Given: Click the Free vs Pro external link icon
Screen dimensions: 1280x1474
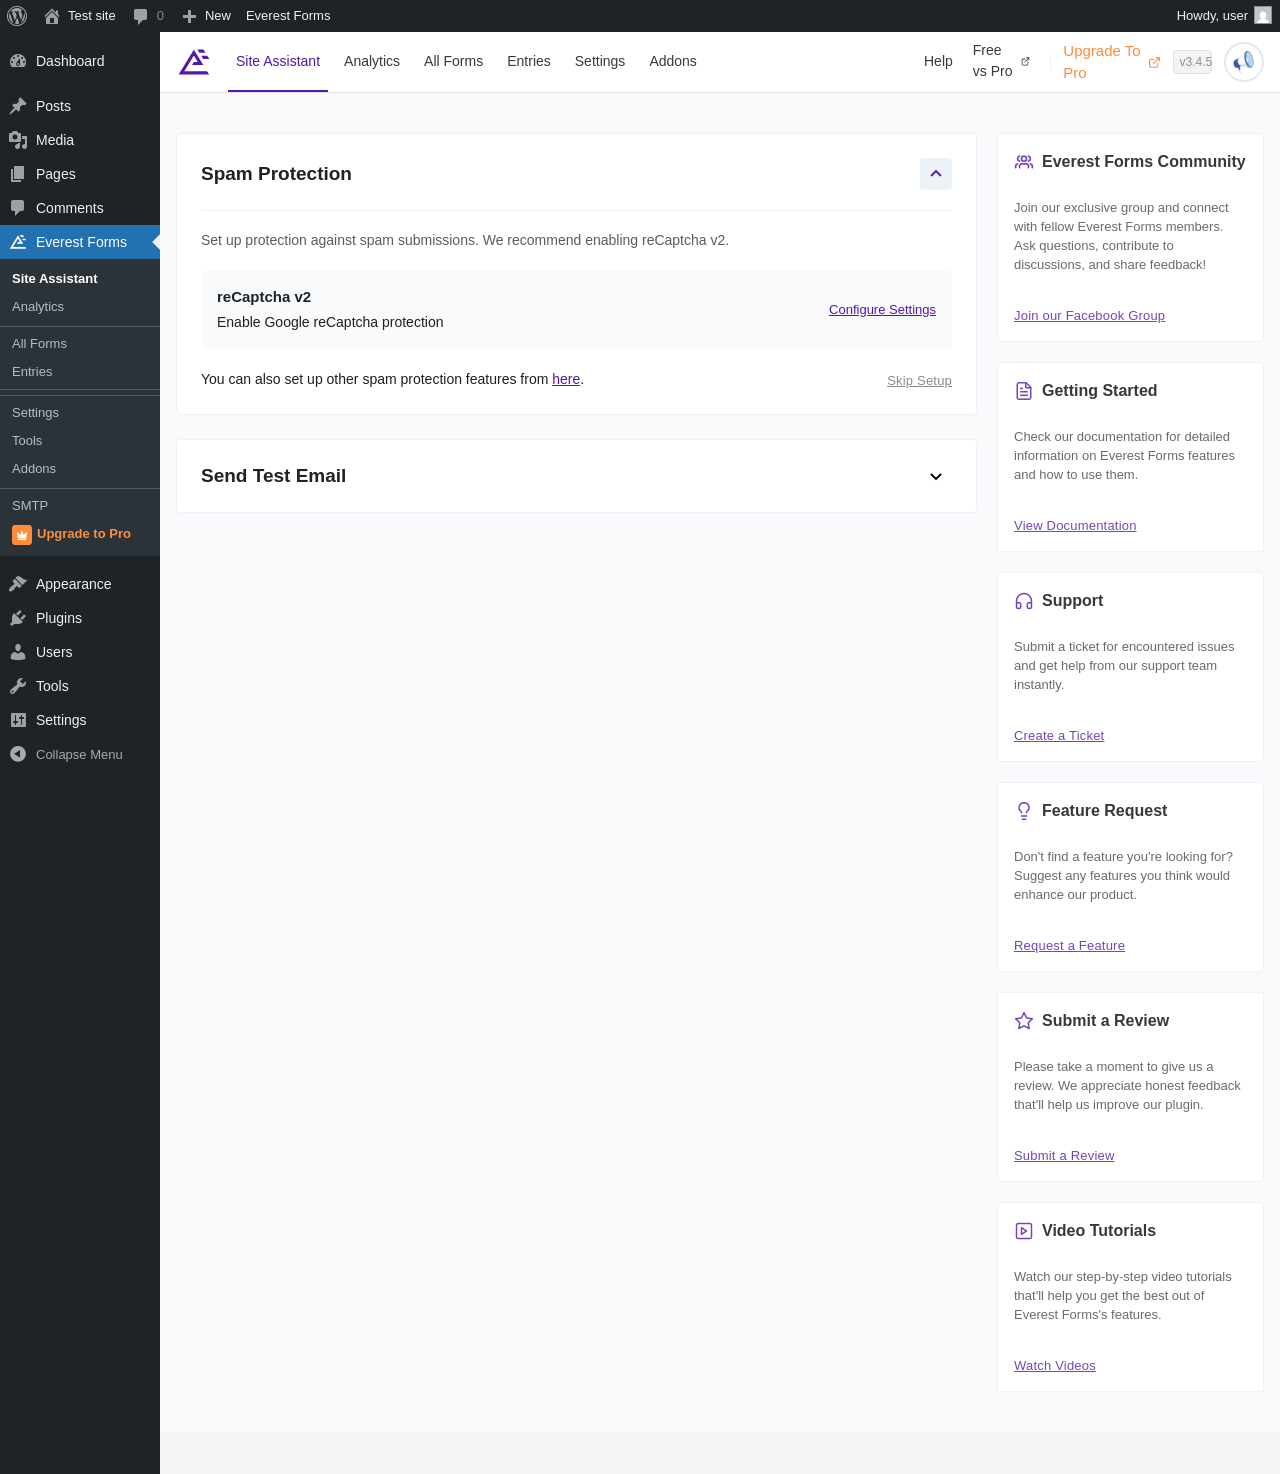Looking at the screenshot, I should (1025, 62).
